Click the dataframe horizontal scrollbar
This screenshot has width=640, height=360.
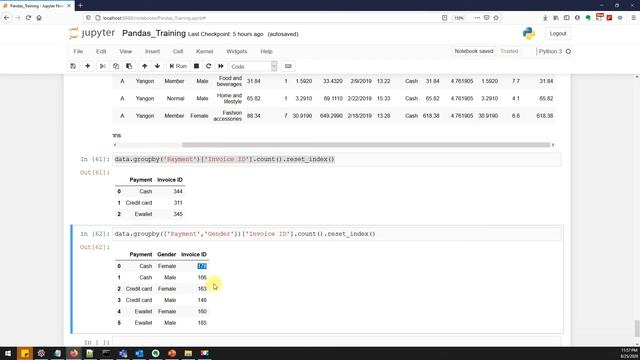tap(366, 145)
